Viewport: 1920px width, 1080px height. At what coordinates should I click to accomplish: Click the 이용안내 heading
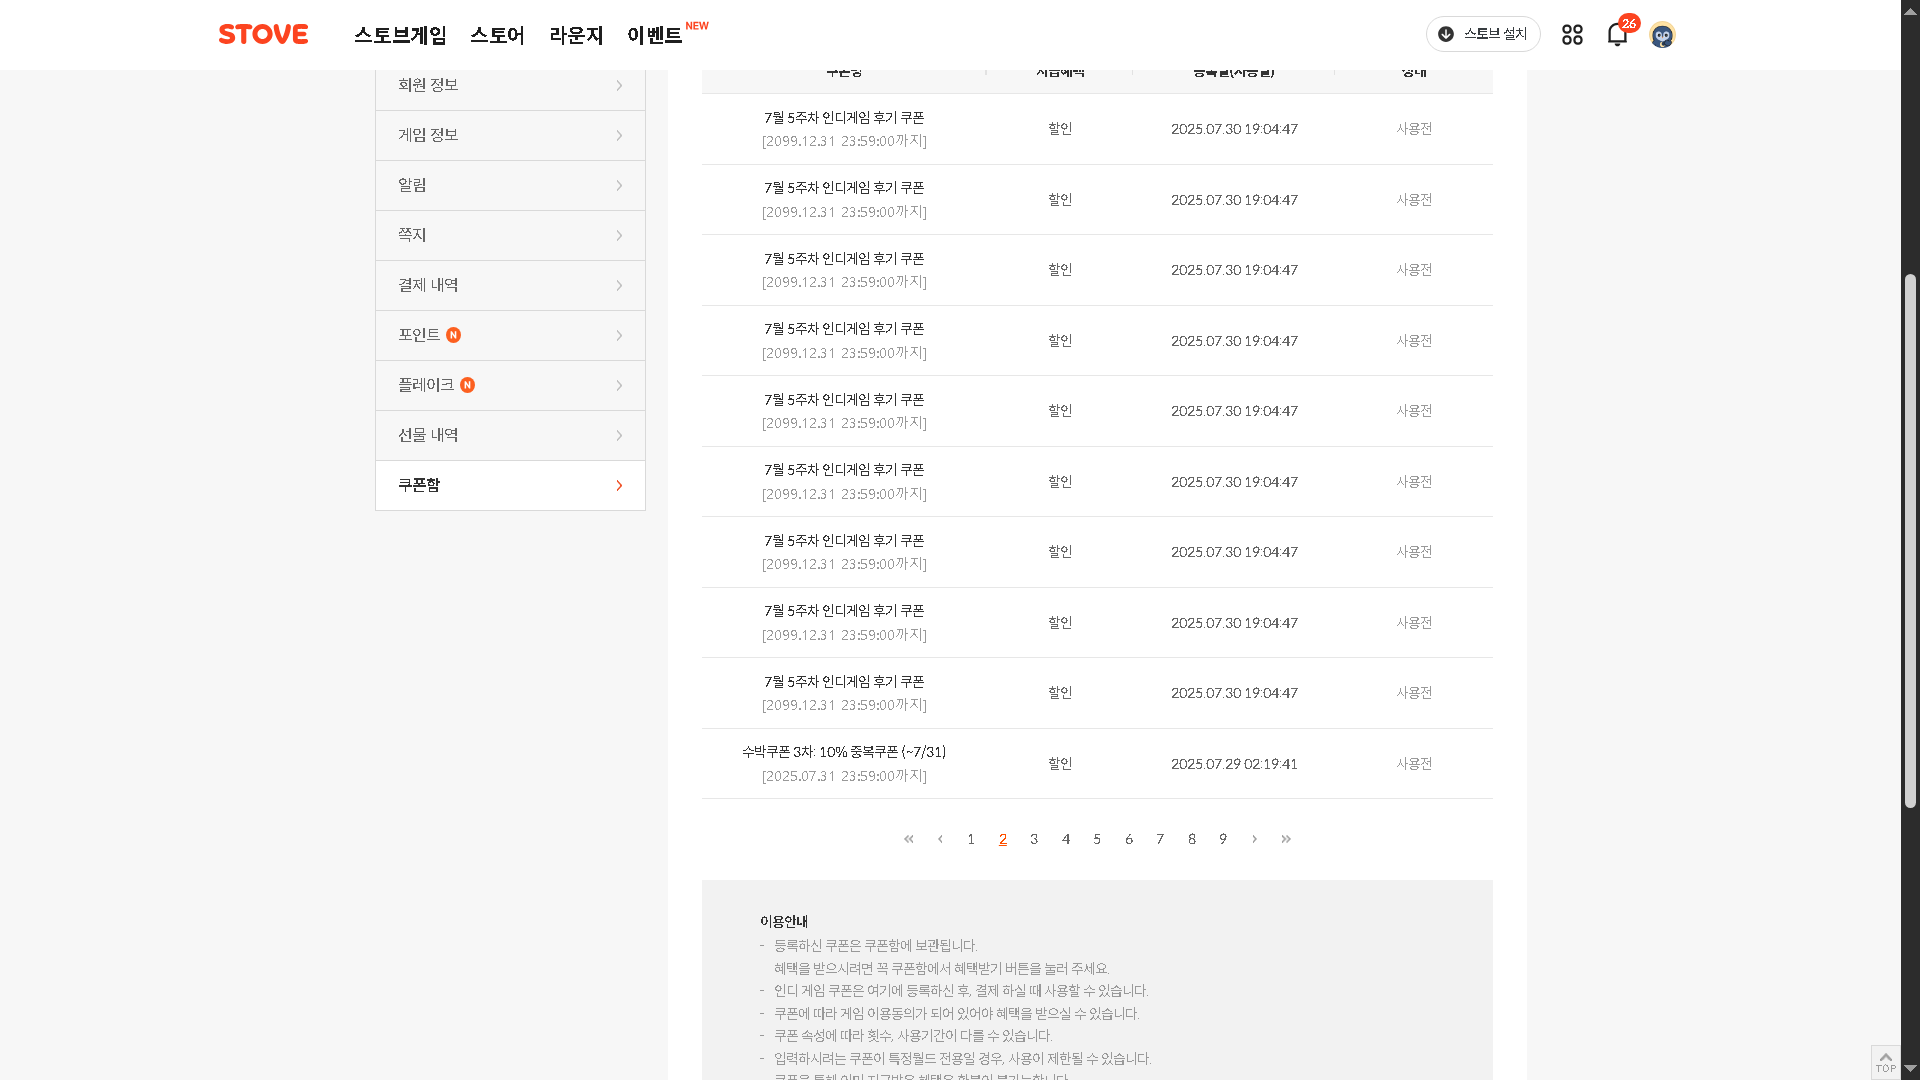784,922
